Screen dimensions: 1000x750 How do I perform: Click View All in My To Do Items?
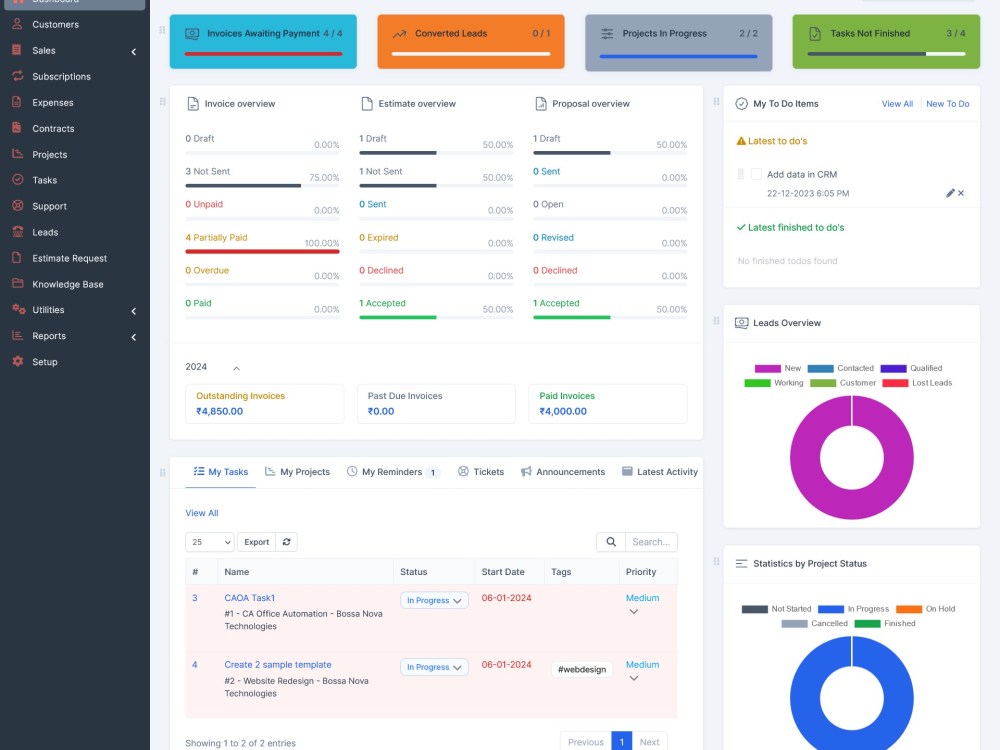[897, 103]
